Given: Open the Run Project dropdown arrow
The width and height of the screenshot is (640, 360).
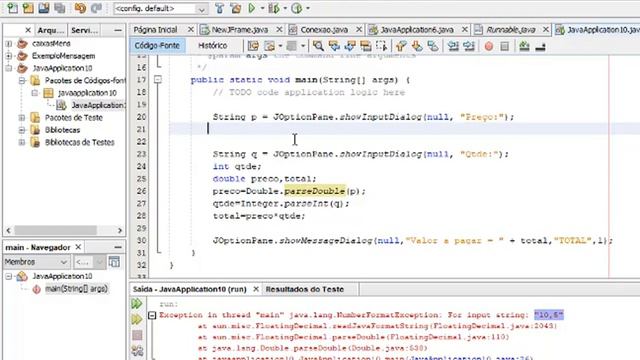Looking at the screenshot, I should point(262,8).
